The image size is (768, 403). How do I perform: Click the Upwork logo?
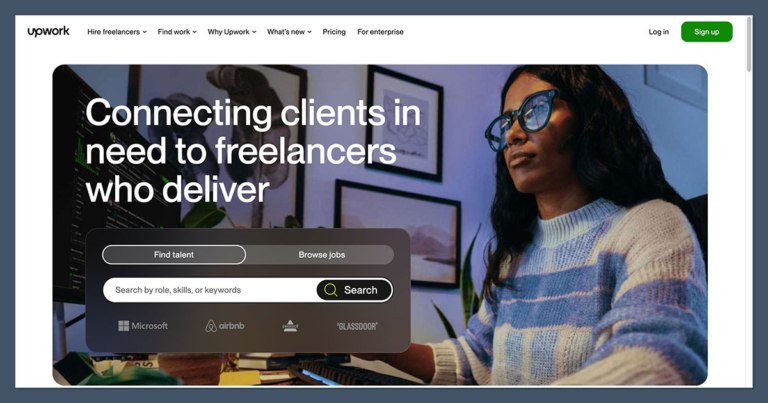point(48,32)
